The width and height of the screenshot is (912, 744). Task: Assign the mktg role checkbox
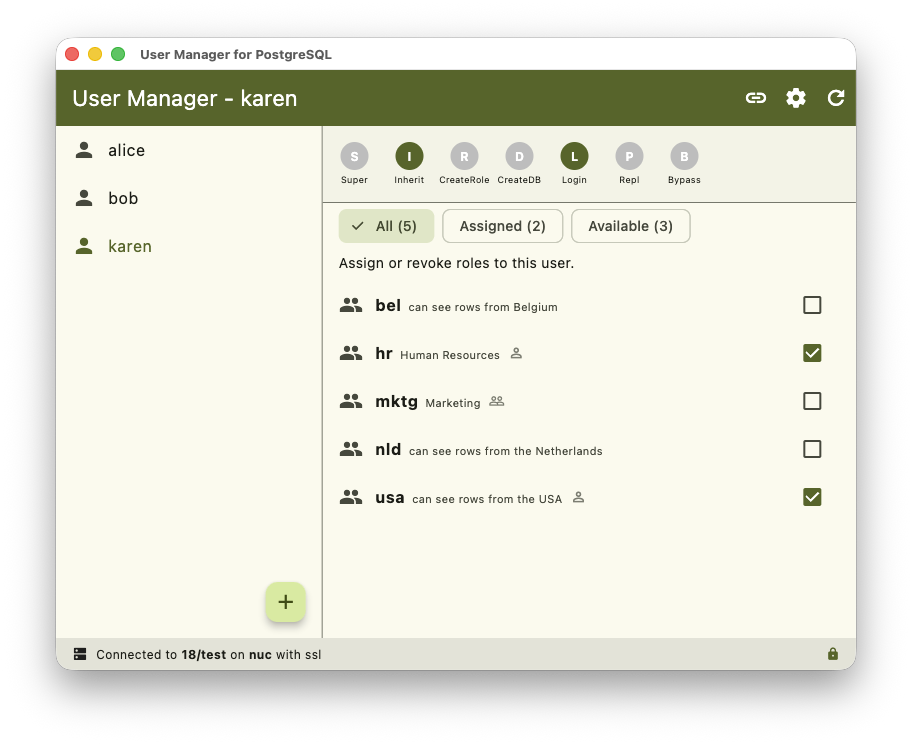[812, 401]
